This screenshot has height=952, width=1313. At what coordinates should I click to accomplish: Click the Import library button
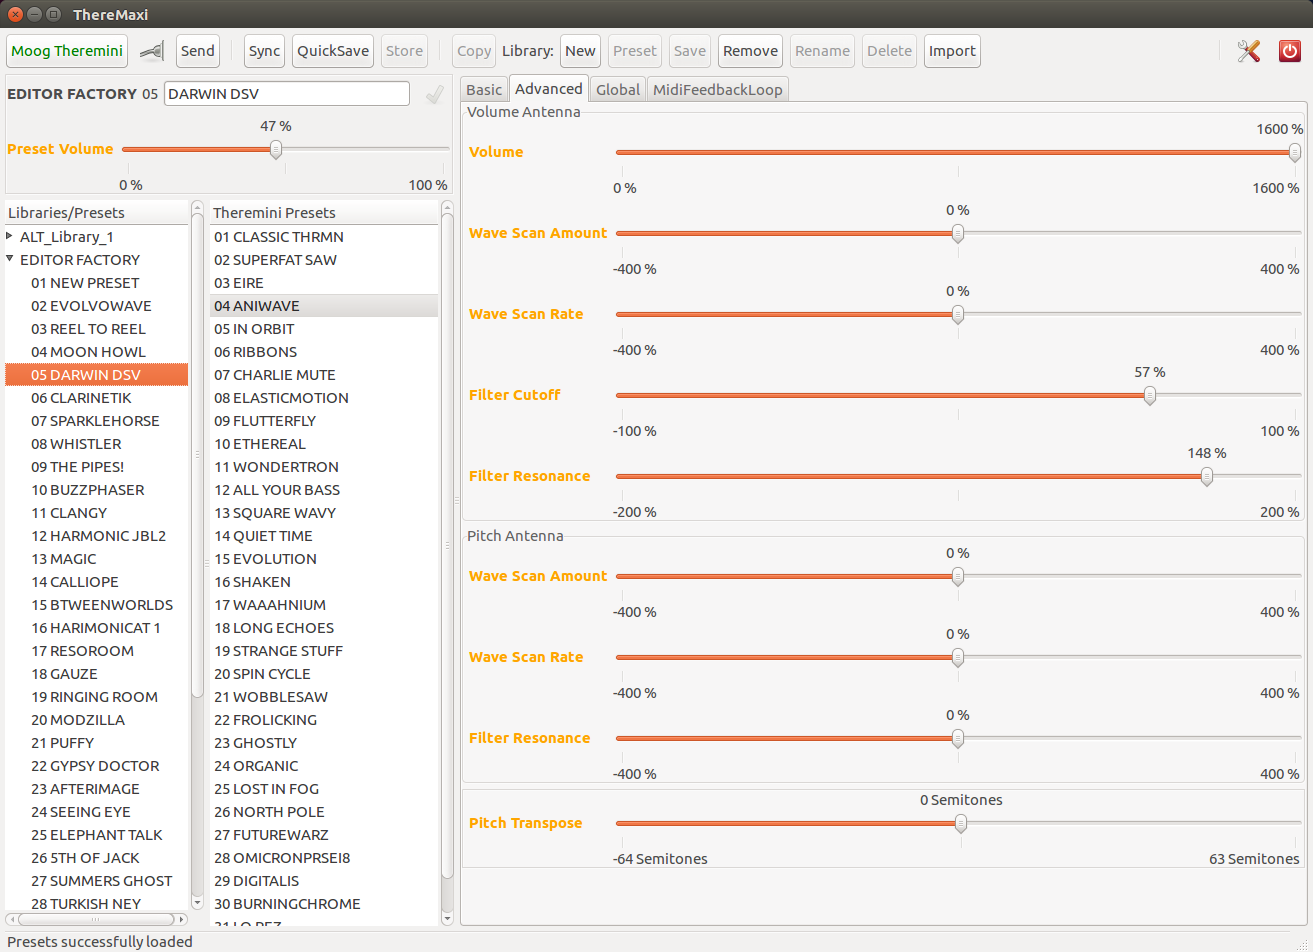(x=951, y=51)
